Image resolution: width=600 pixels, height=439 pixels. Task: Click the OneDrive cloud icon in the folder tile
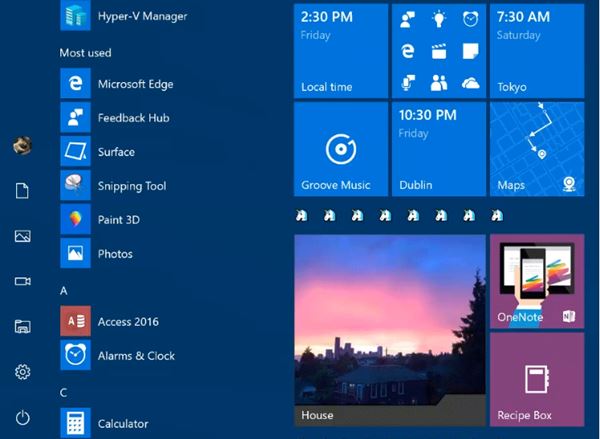click(x=470, y=83)
